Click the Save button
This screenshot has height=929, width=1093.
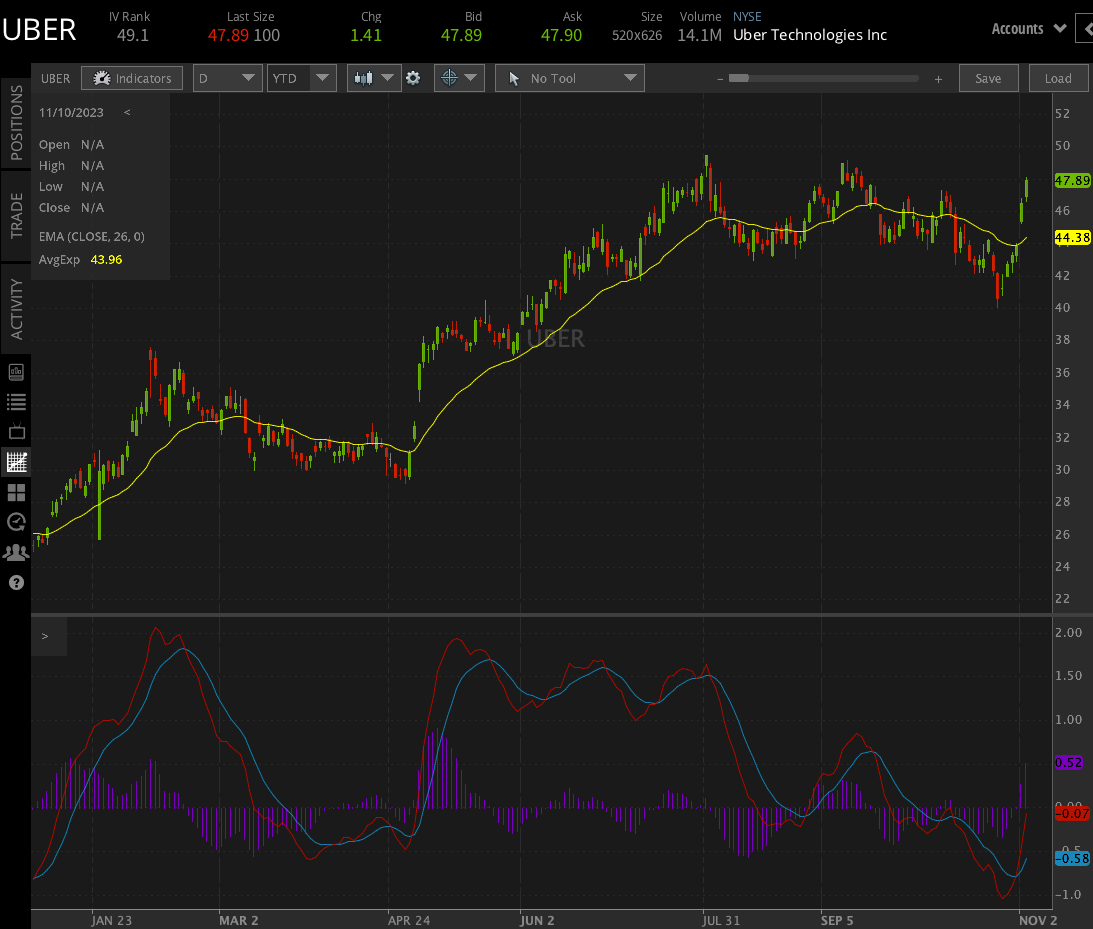coord(988,78)
